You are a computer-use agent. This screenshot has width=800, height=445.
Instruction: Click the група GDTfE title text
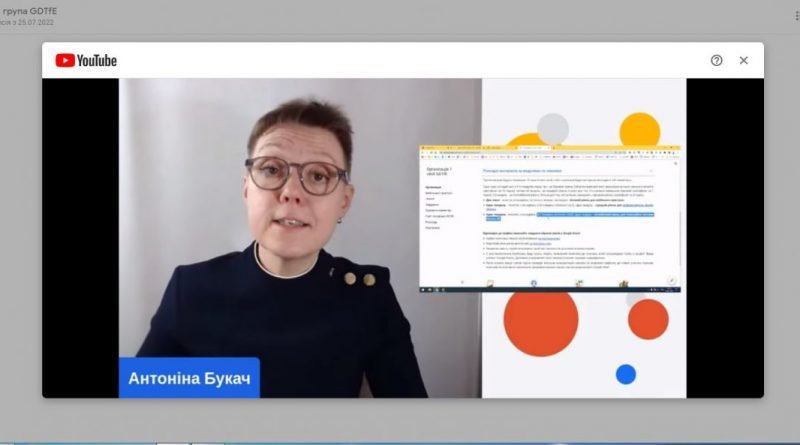30,11
